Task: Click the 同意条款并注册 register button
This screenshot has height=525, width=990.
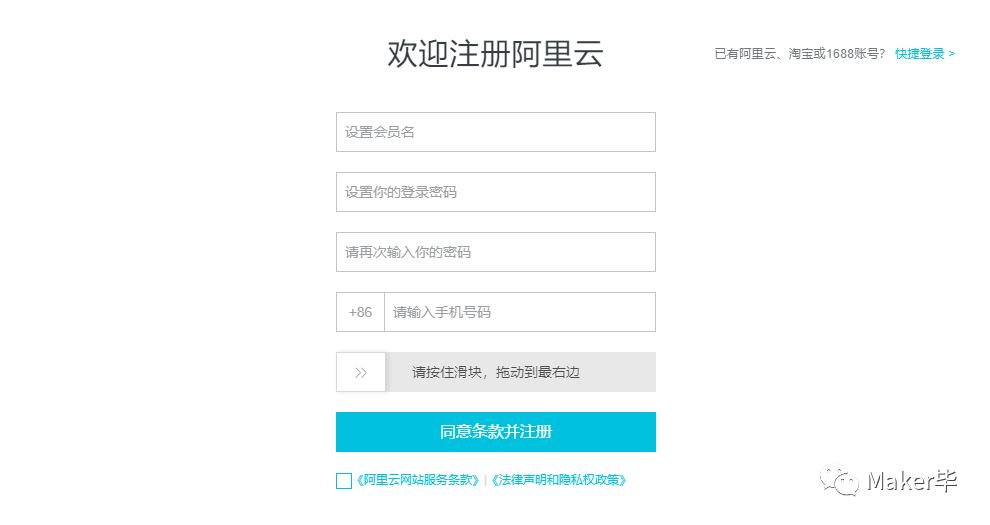Action: click(496, 432)
